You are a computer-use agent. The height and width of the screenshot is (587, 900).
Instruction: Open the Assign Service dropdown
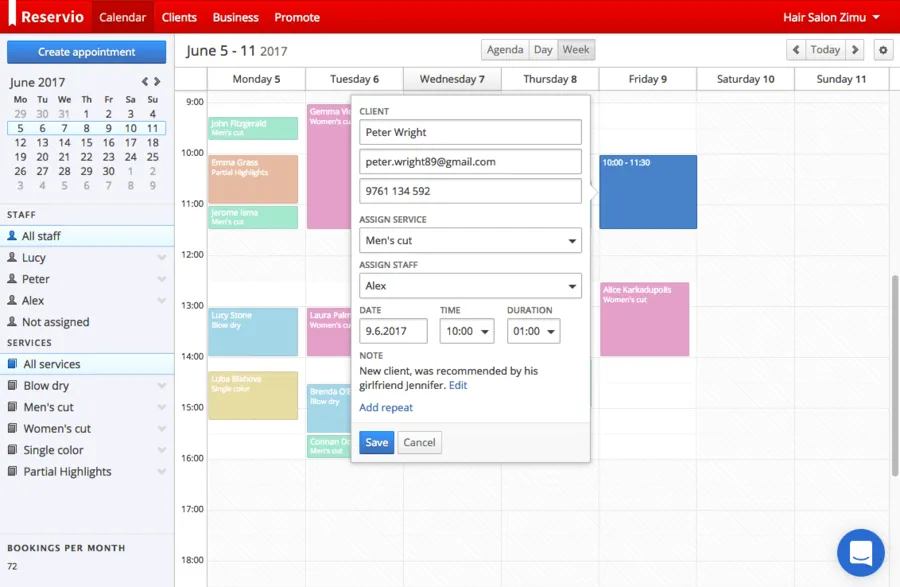[470, 241]
